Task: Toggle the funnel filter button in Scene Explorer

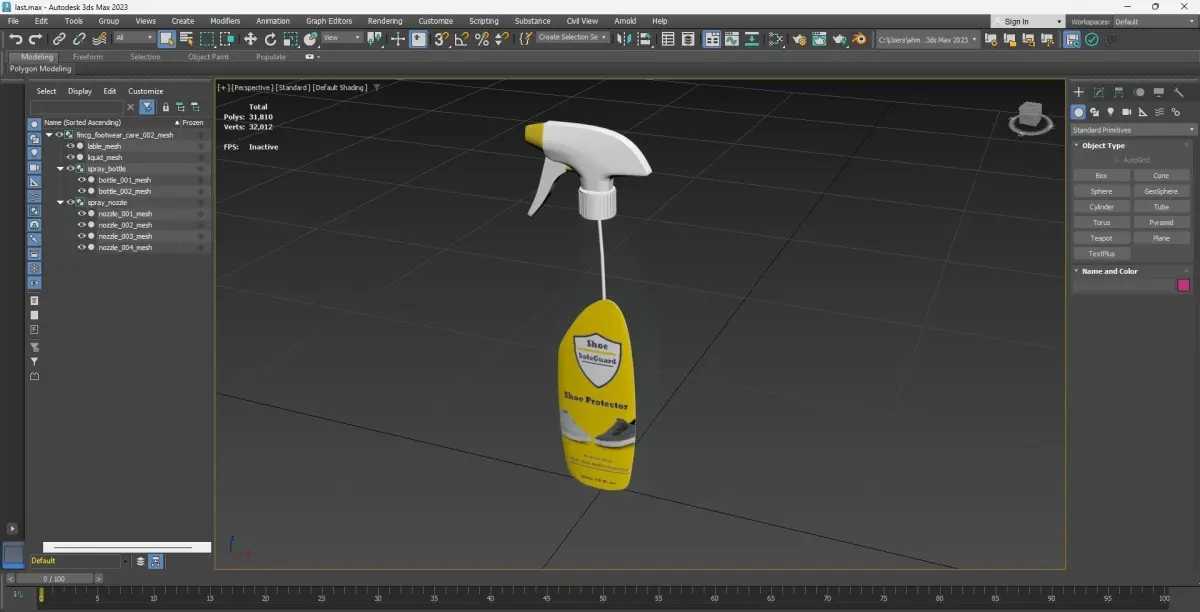Action: [147, 107]
